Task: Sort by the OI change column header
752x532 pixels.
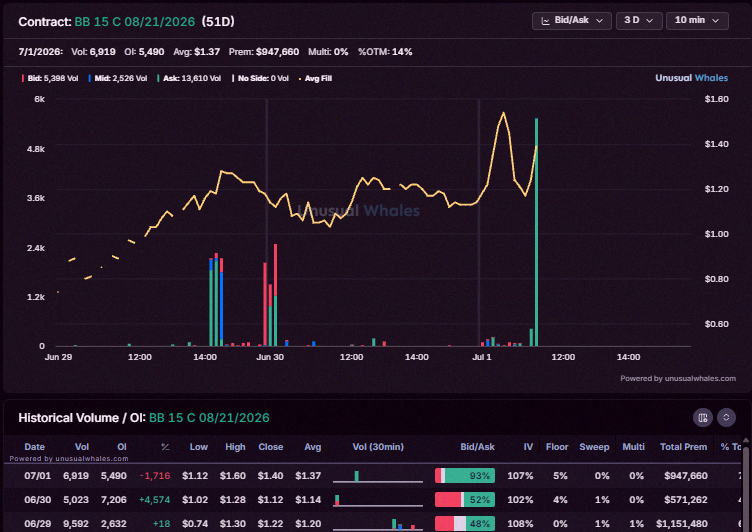Action: coord(165,447)
